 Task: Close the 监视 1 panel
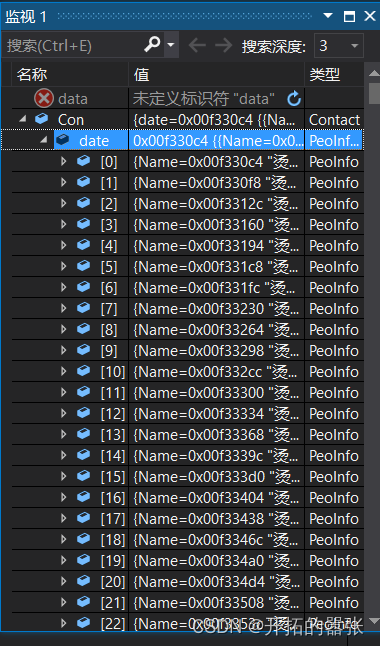pos(369,16)
